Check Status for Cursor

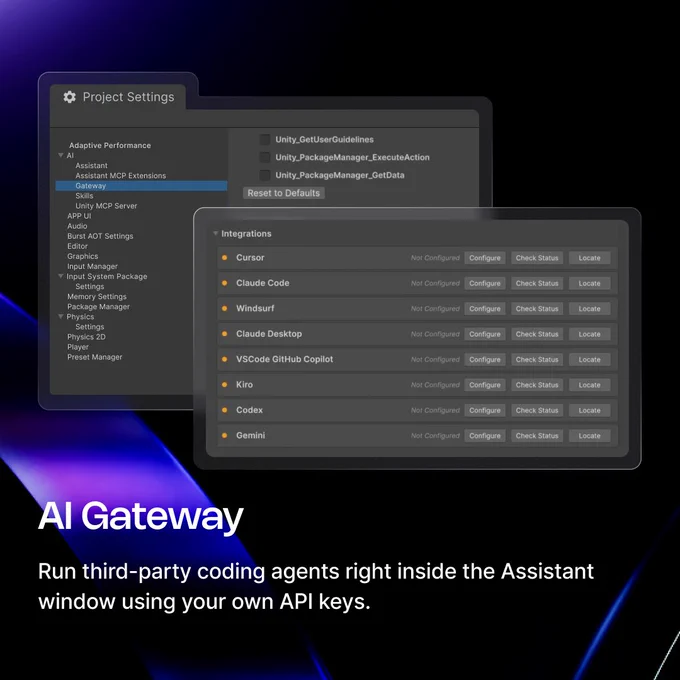click(537, 258)
